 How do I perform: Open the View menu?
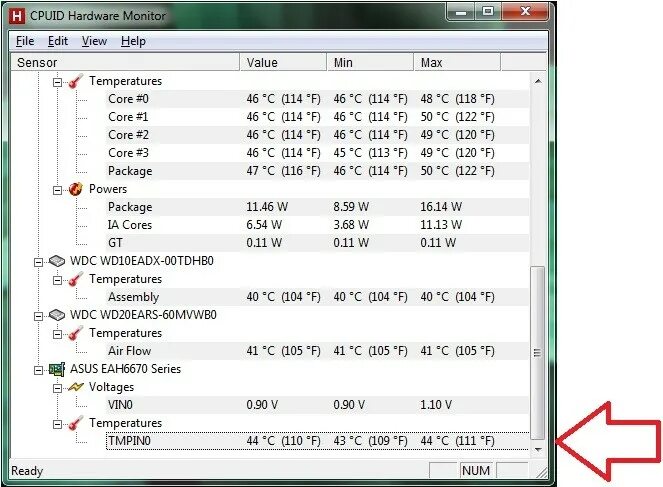[94, 41]
